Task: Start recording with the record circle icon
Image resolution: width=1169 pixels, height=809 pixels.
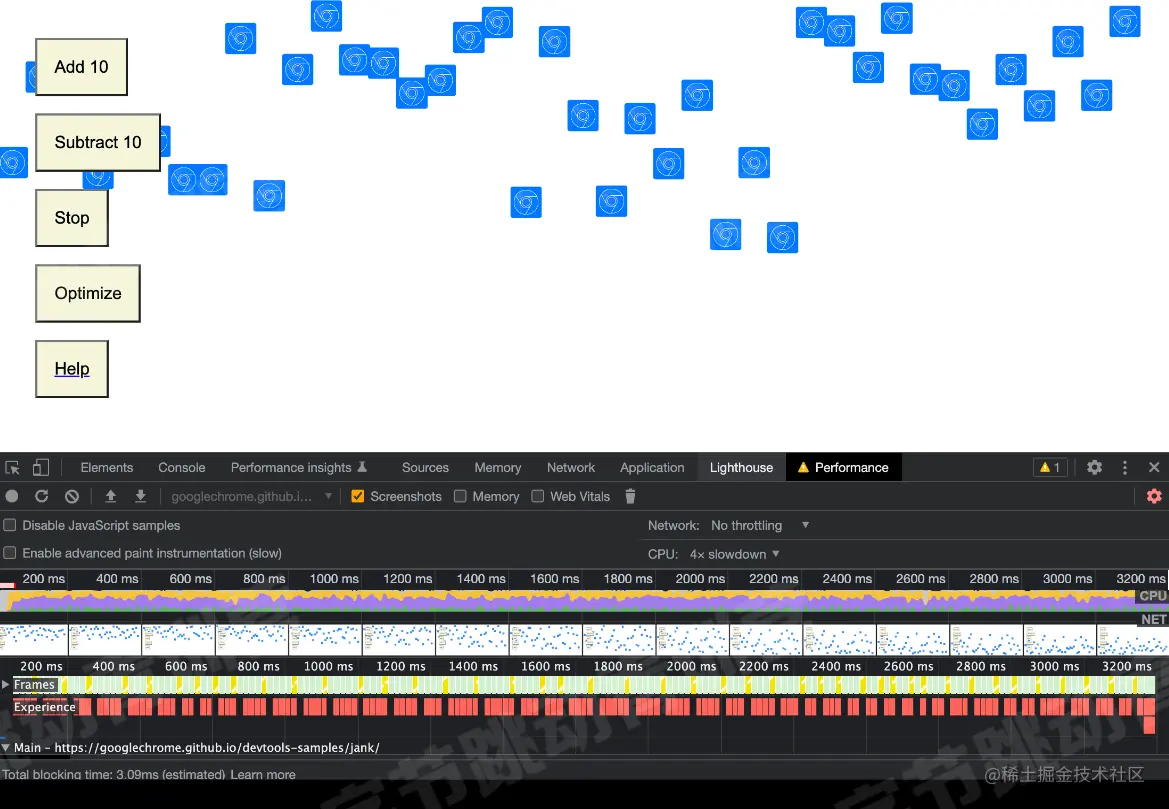Action: (x=12, y=497)
